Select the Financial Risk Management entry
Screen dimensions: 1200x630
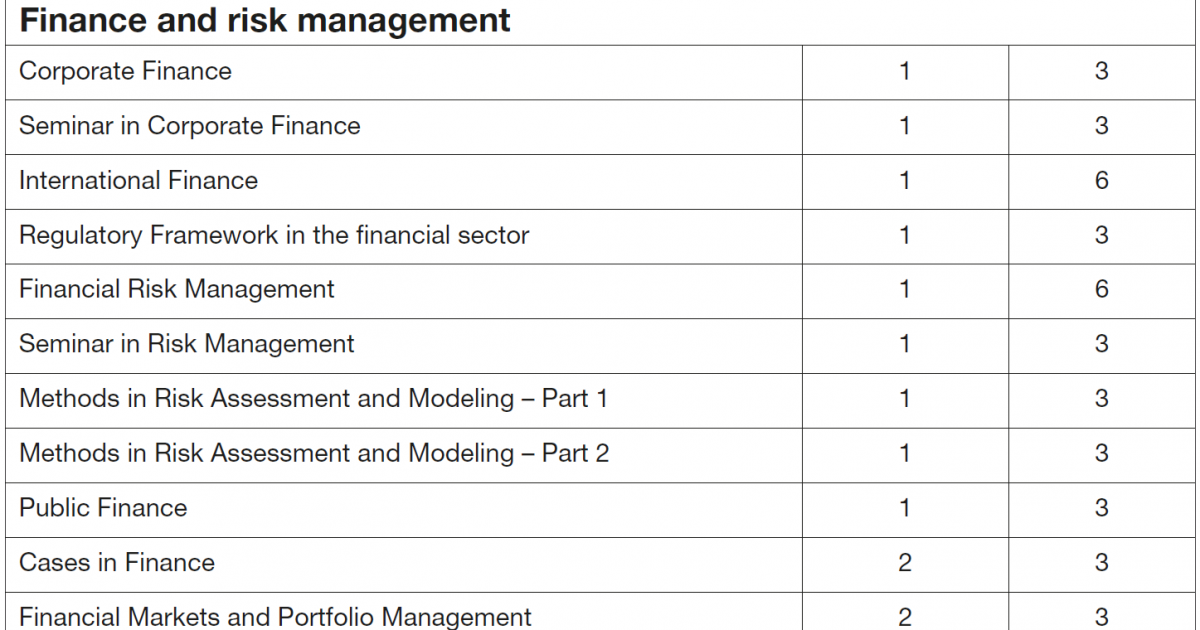[177, 290]
